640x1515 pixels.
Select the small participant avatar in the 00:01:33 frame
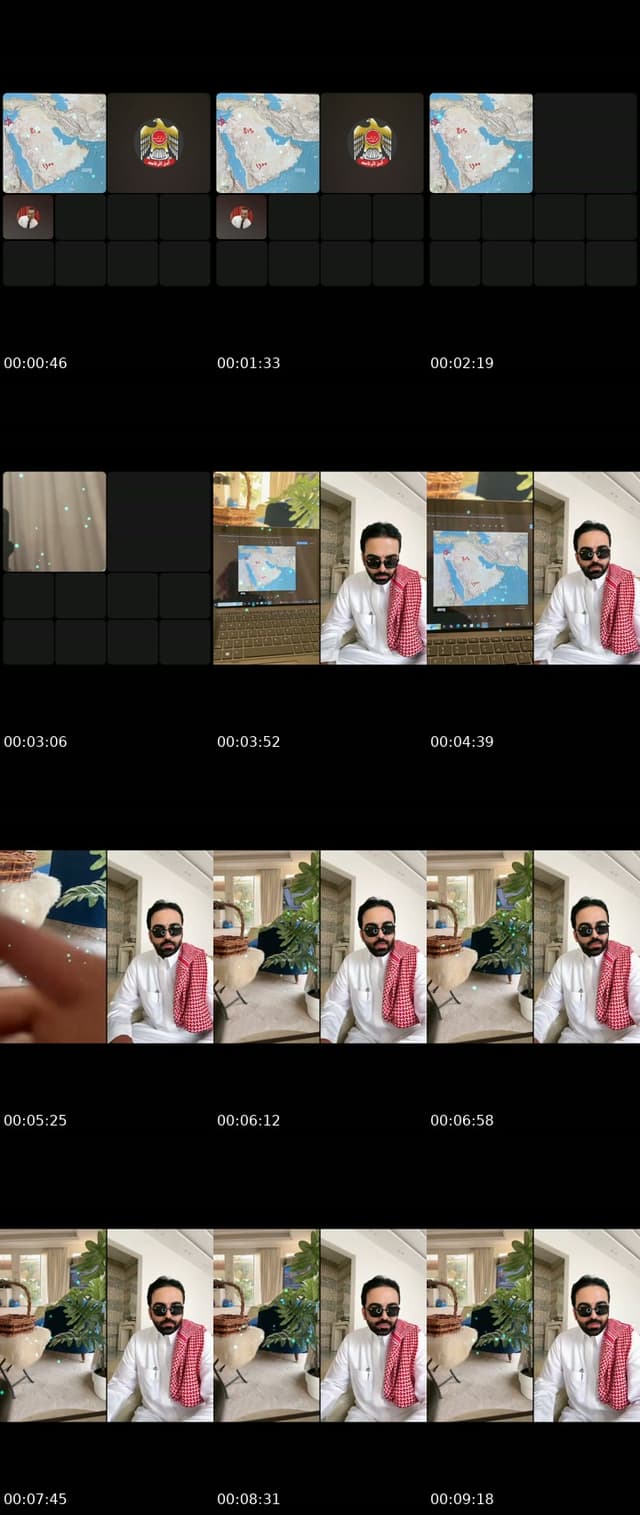click(241, 217)
